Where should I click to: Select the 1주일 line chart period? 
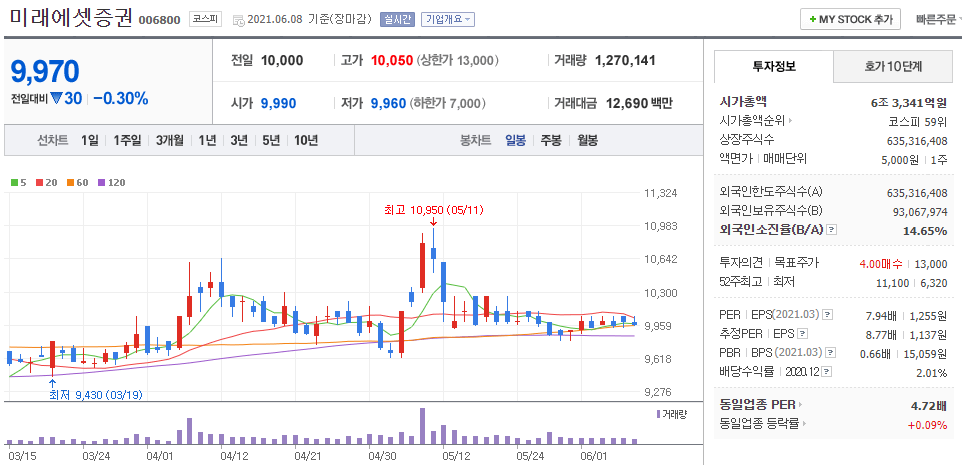[x=127, y=140]
